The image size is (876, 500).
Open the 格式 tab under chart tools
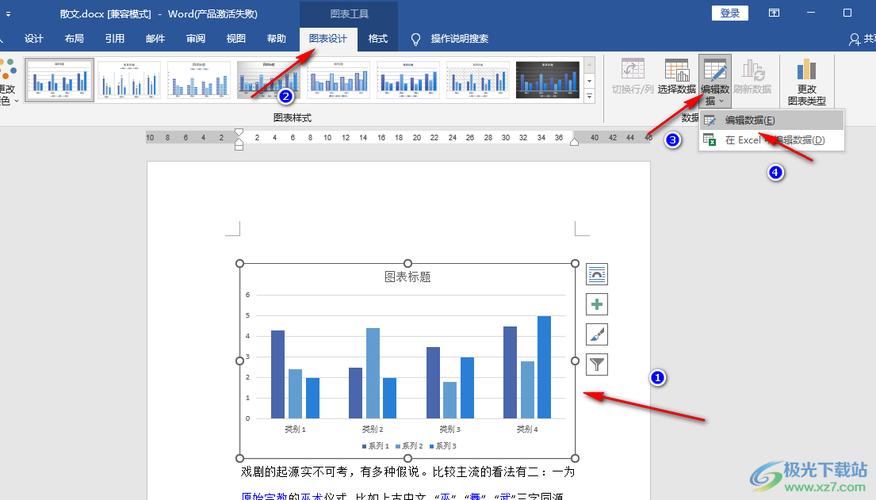(x=378, y=39)
